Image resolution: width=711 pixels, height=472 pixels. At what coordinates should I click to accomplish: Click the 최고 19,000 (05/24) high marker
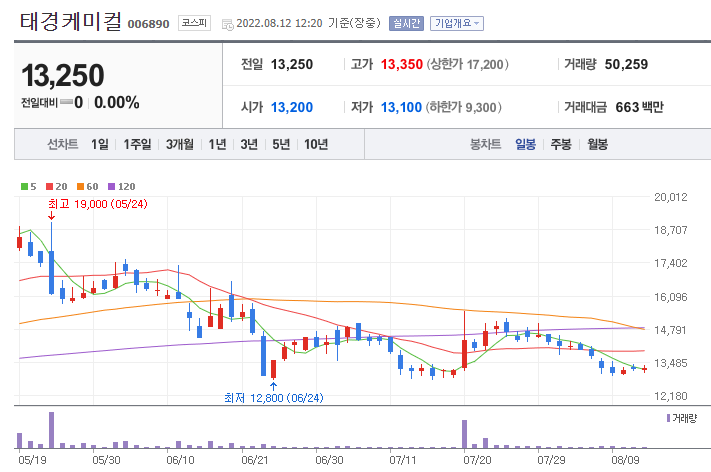(97, 204)
